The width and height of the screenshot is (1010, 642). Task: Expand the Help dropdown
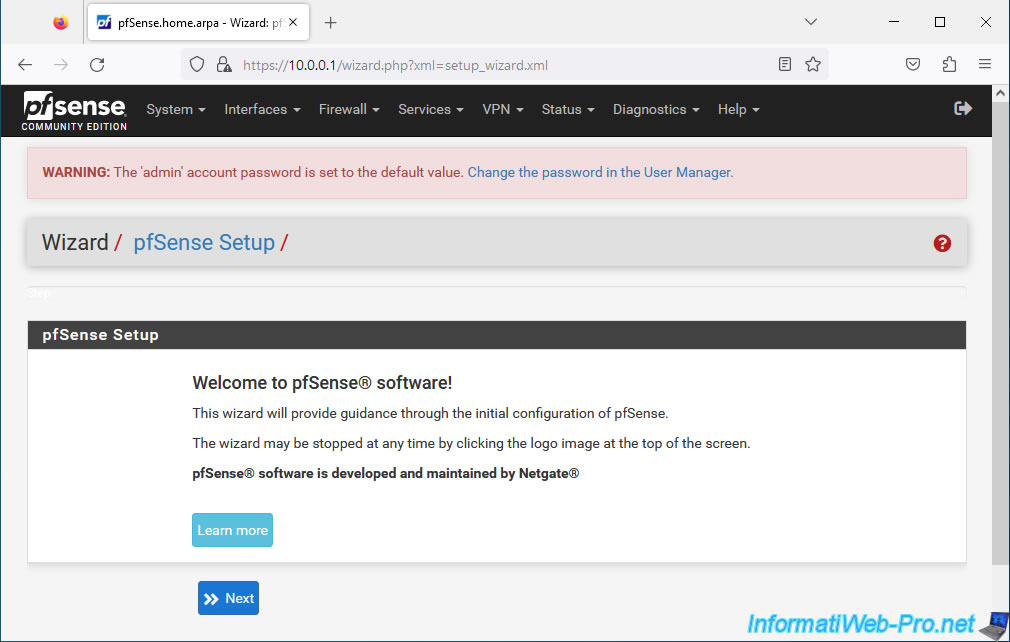(x=739, y=109)
